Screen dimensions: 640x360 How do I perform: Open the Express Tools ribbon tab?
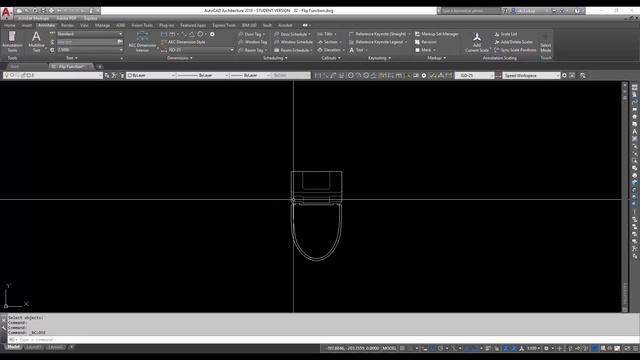[x=224, y=25]
